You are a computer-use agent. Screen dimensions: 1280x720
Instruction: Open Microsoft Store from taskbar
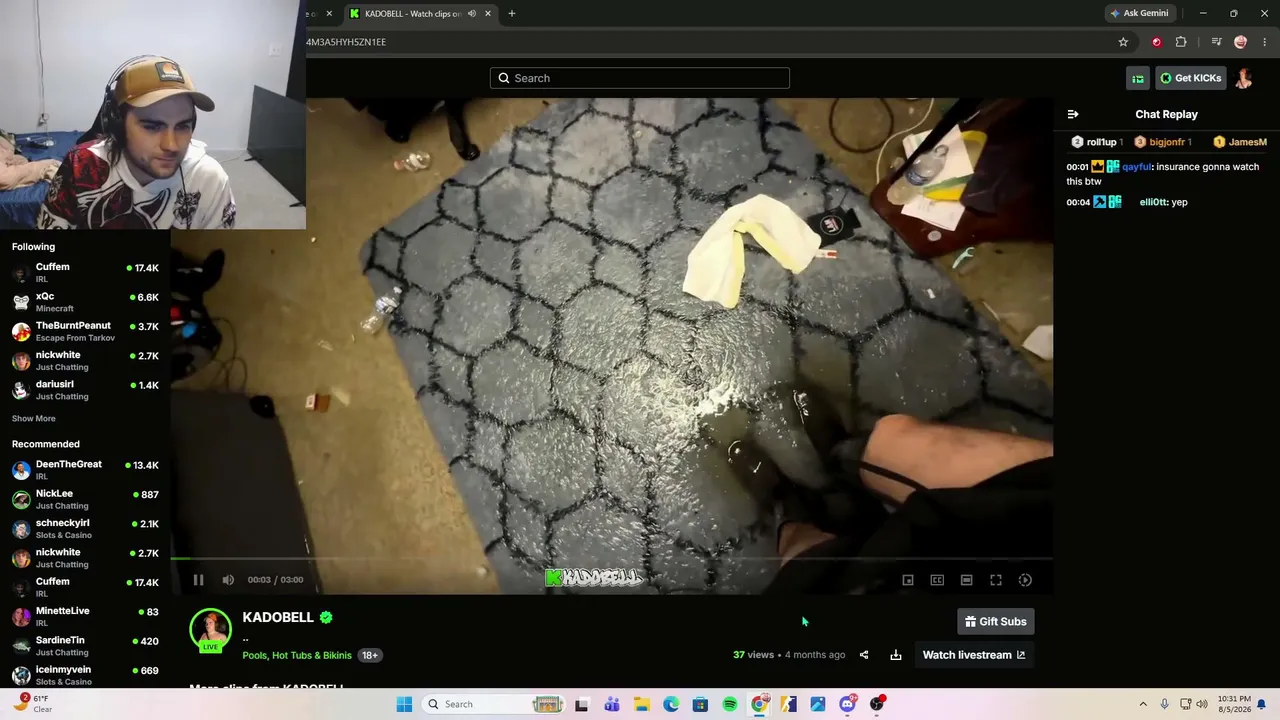click(700, 704)
